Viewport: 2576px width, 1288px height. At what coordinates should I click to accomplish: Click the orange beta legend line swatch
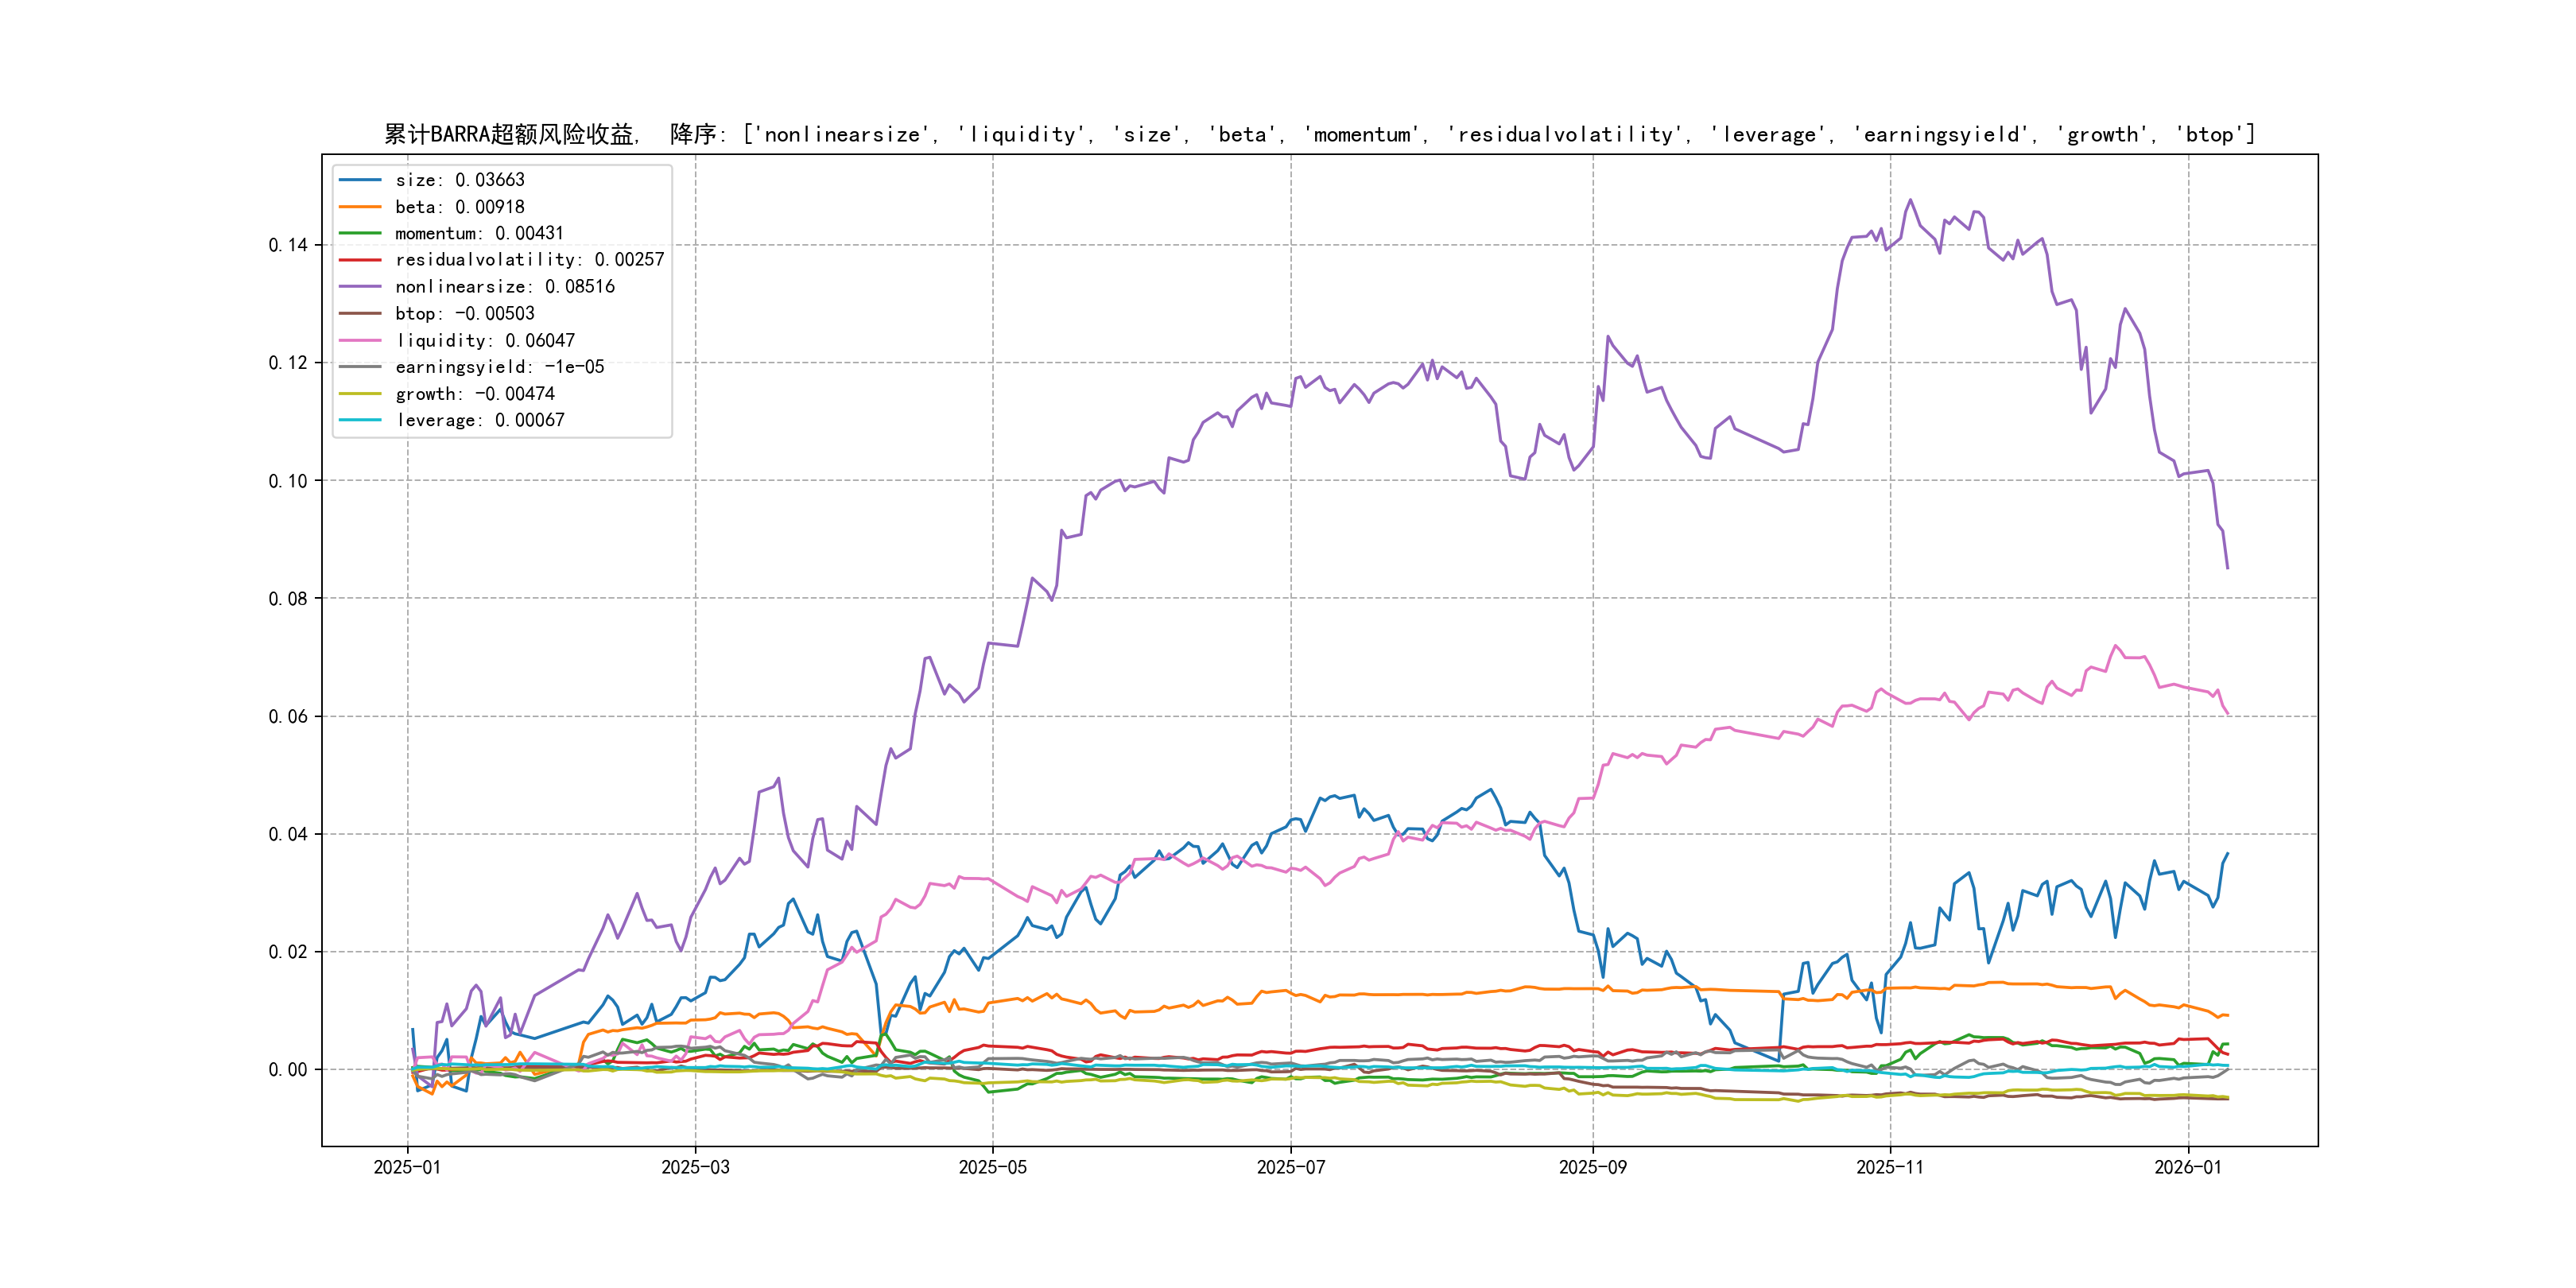360,207
